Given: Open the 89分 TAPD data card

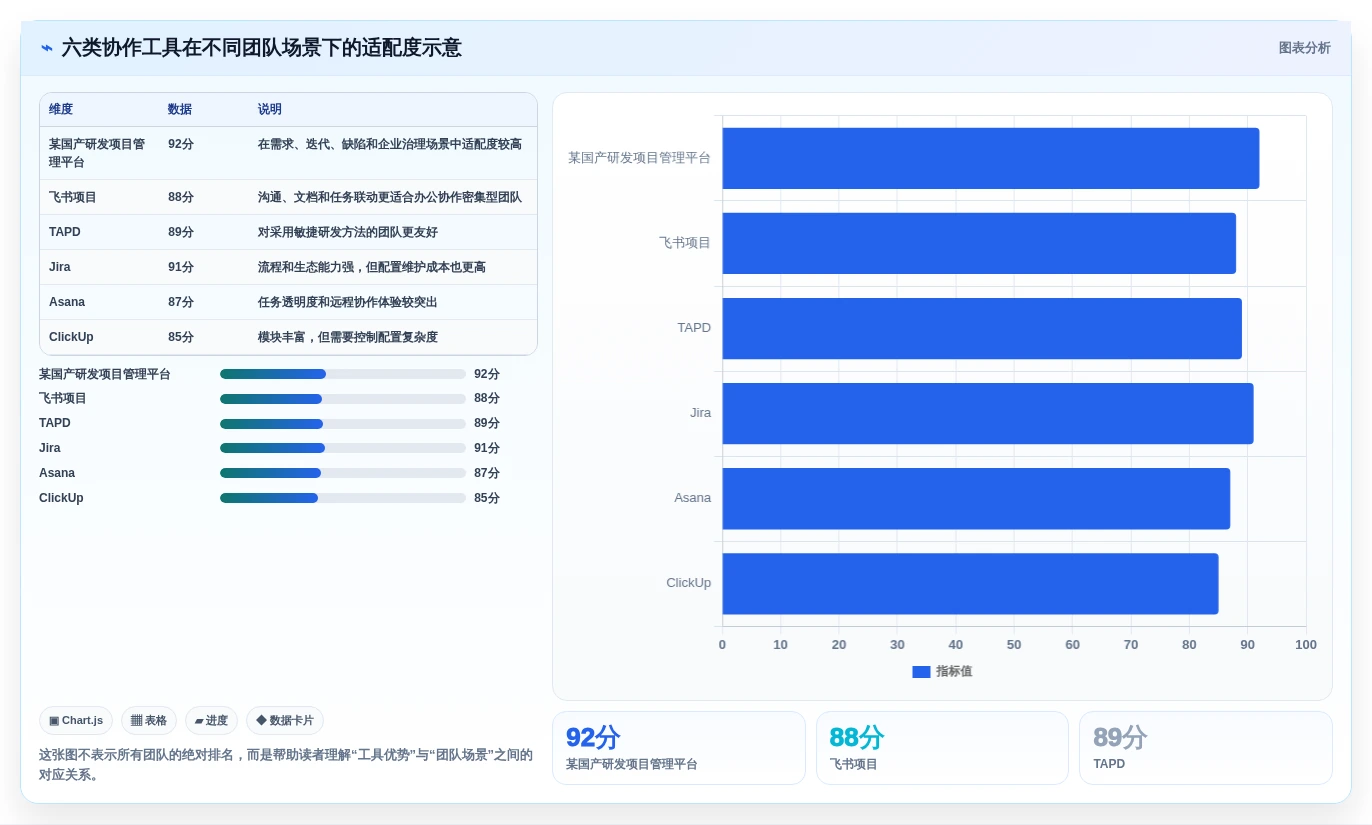Looking at the screenshot, I should point(1206,748).
